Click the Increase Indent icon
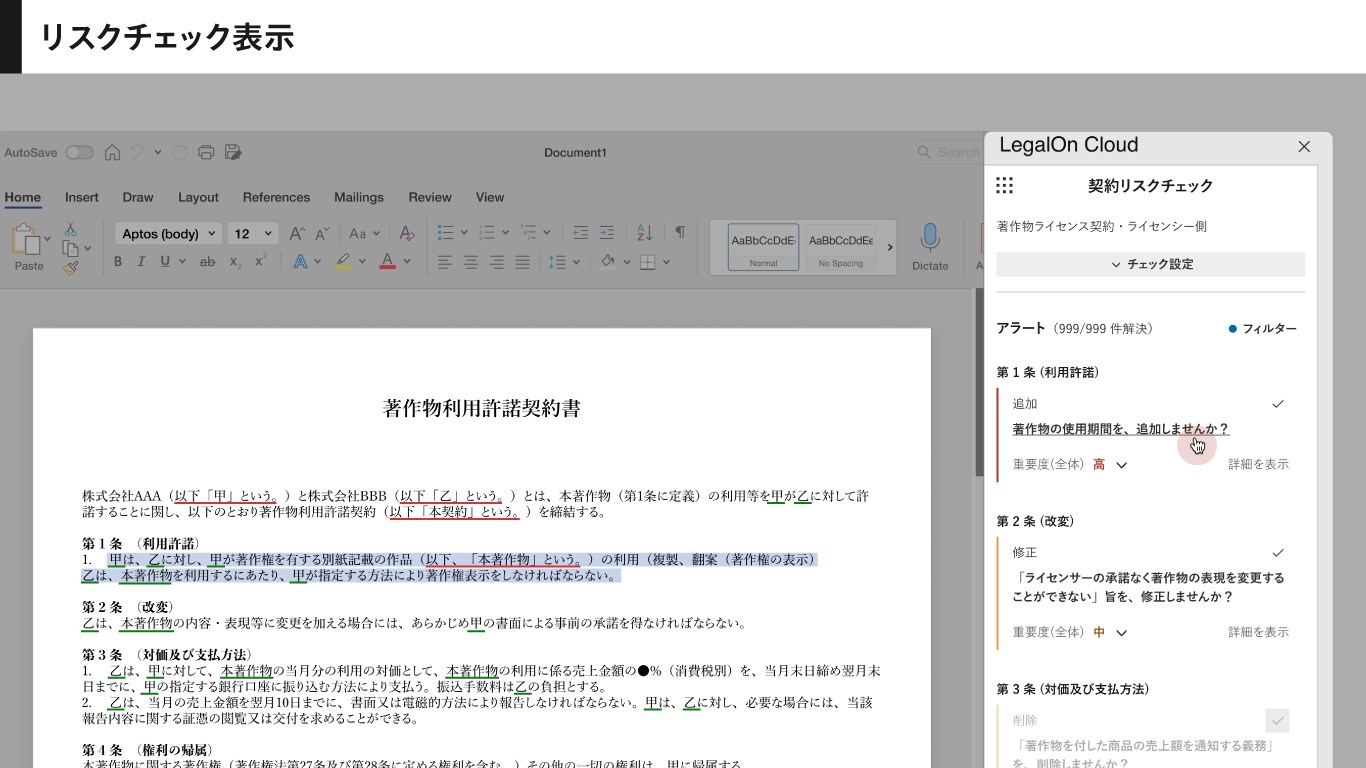This screenshot has height=768, width=1366. [x=607, y=233]
